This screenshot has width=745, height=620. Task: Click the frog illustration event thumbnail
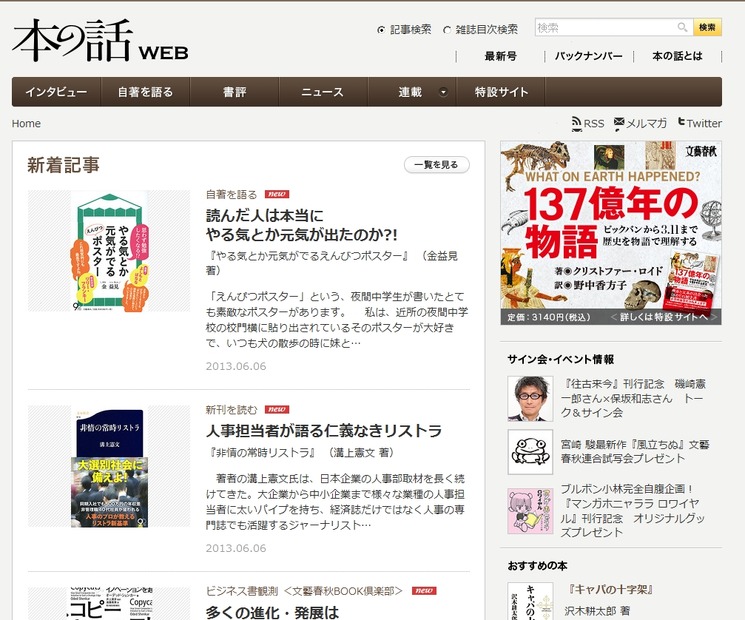[530, 452]
